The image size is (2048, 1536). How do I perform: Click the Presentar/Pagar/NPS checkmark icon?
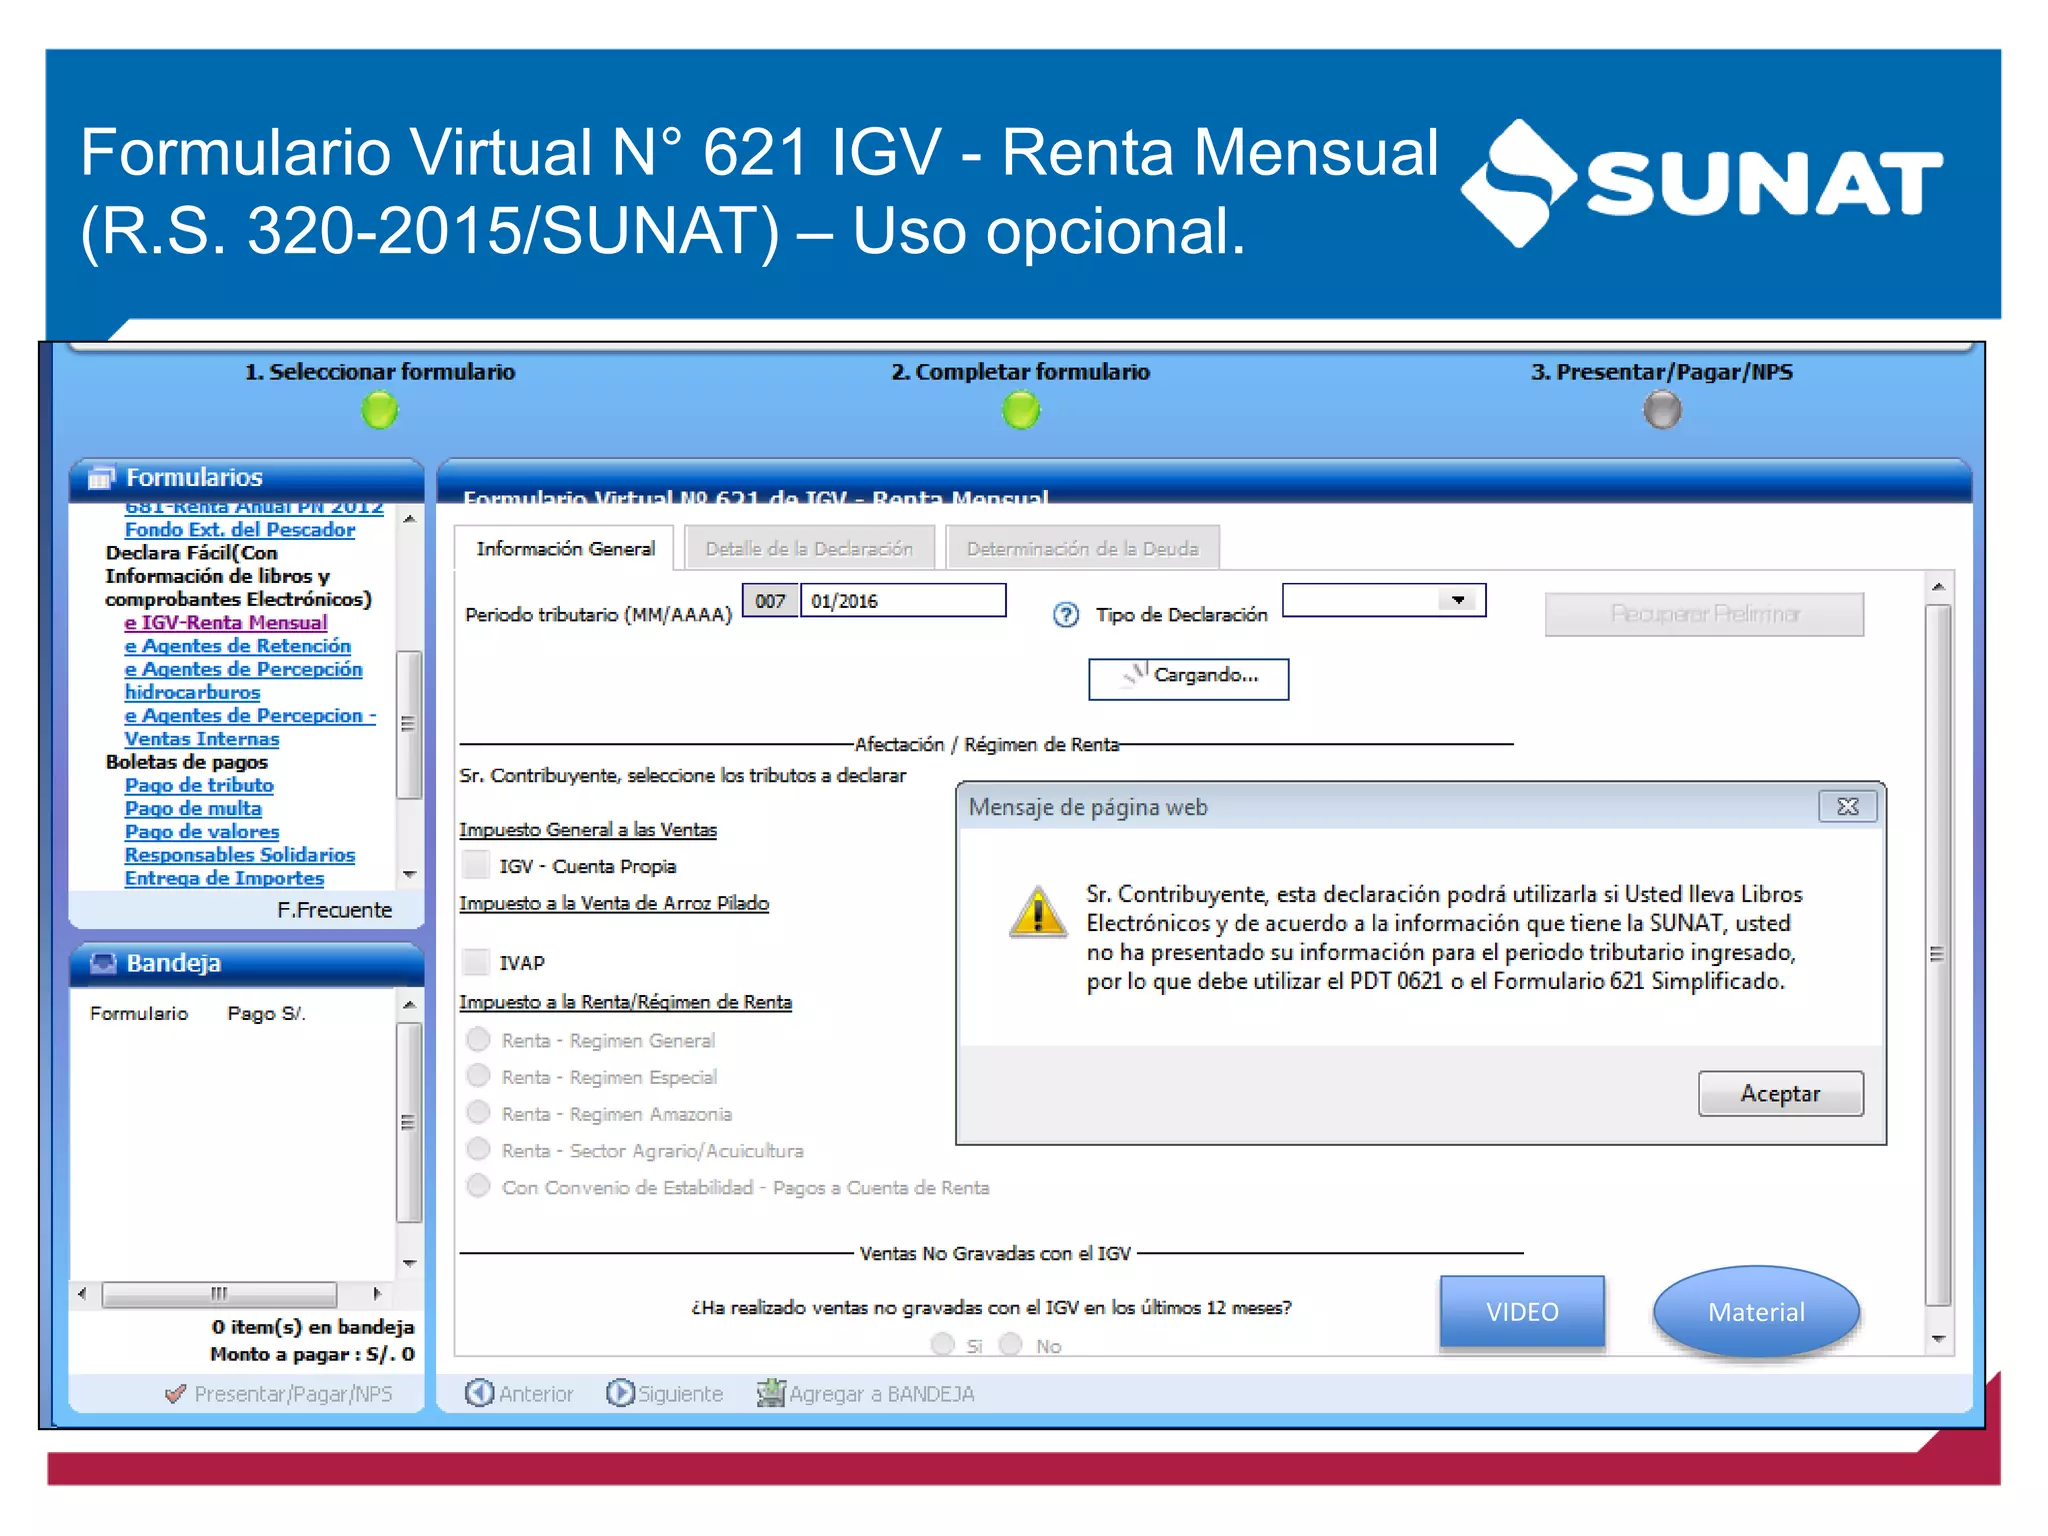click(x=176, y=1393)
